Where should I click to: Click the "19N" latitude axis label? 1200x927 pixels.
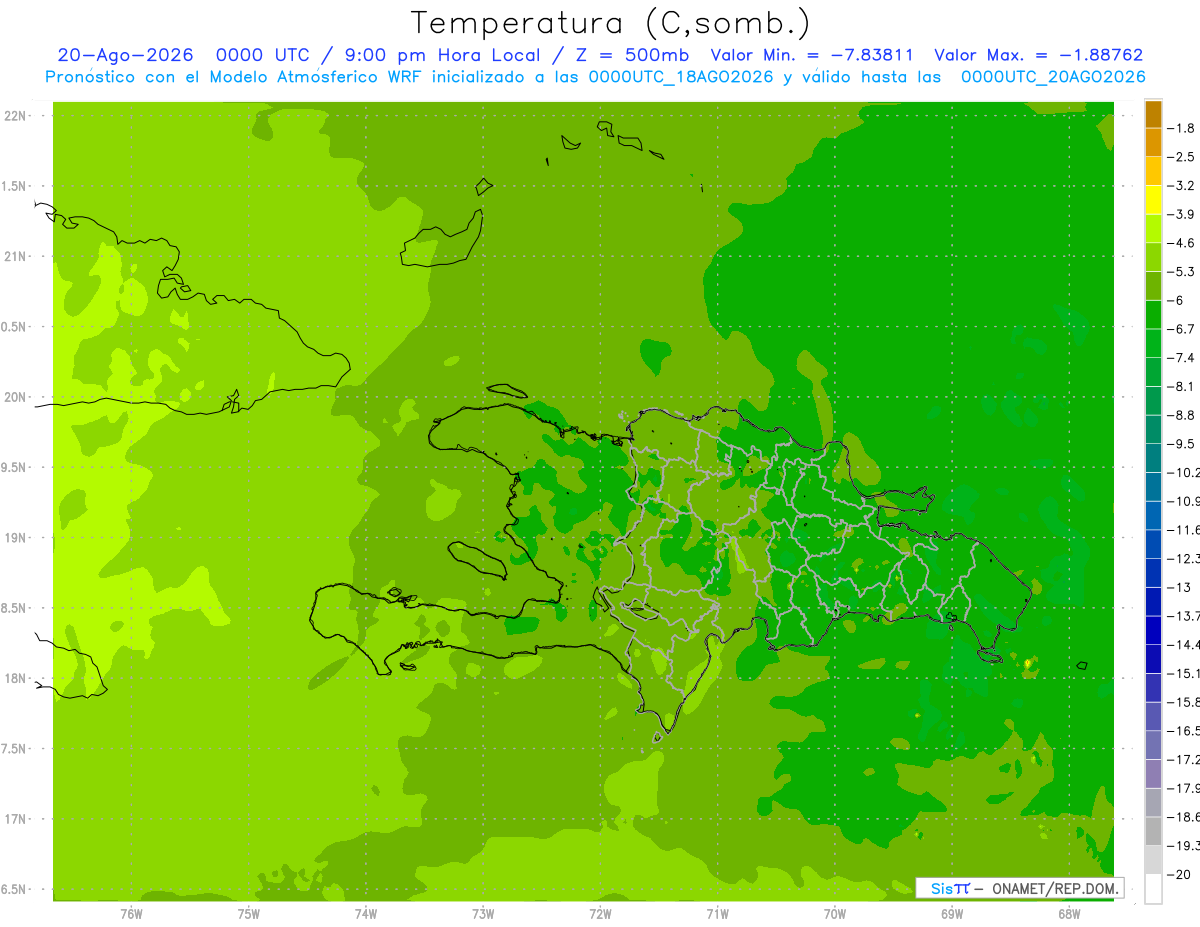(x=16, y=538)
